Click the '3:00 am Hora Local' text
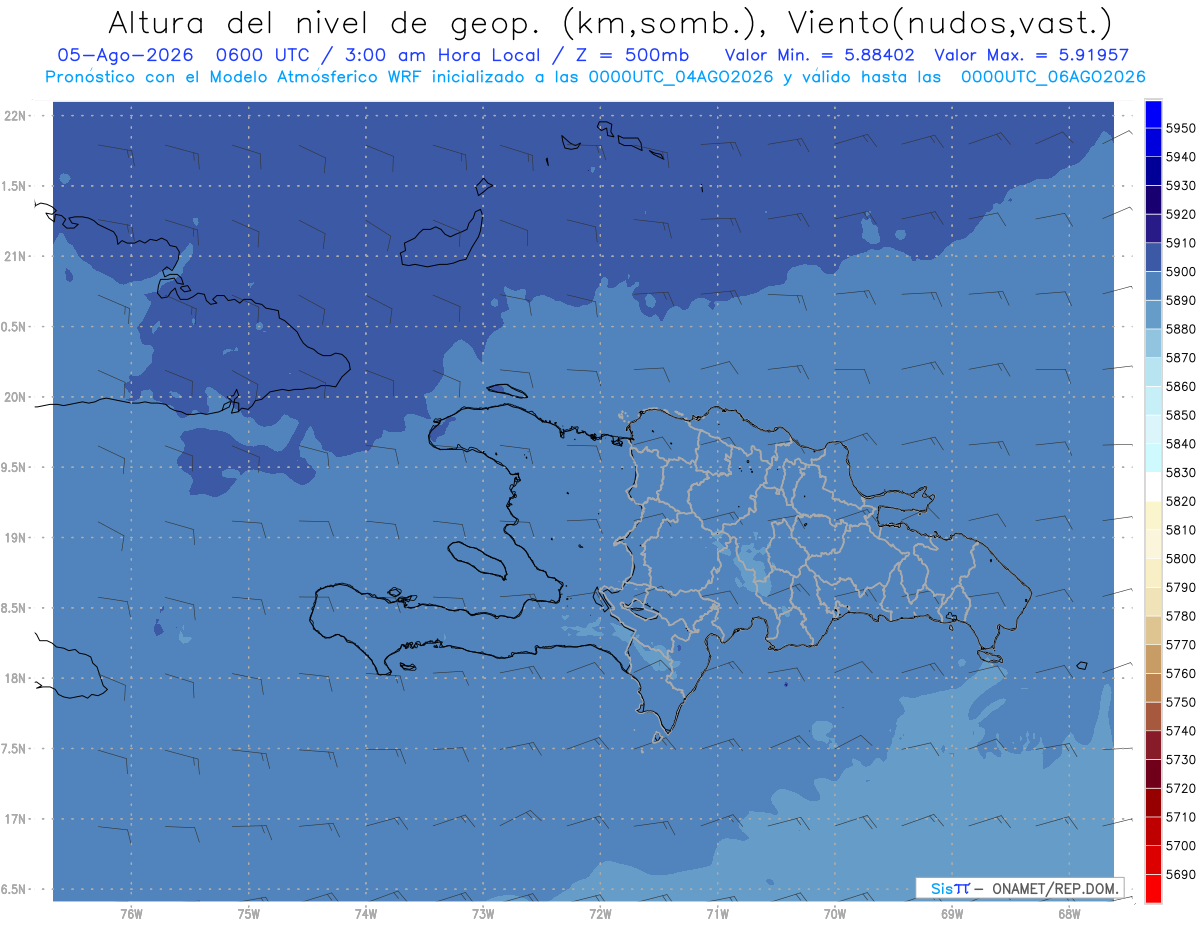1200x927 pixels. (x=442, y=56)
